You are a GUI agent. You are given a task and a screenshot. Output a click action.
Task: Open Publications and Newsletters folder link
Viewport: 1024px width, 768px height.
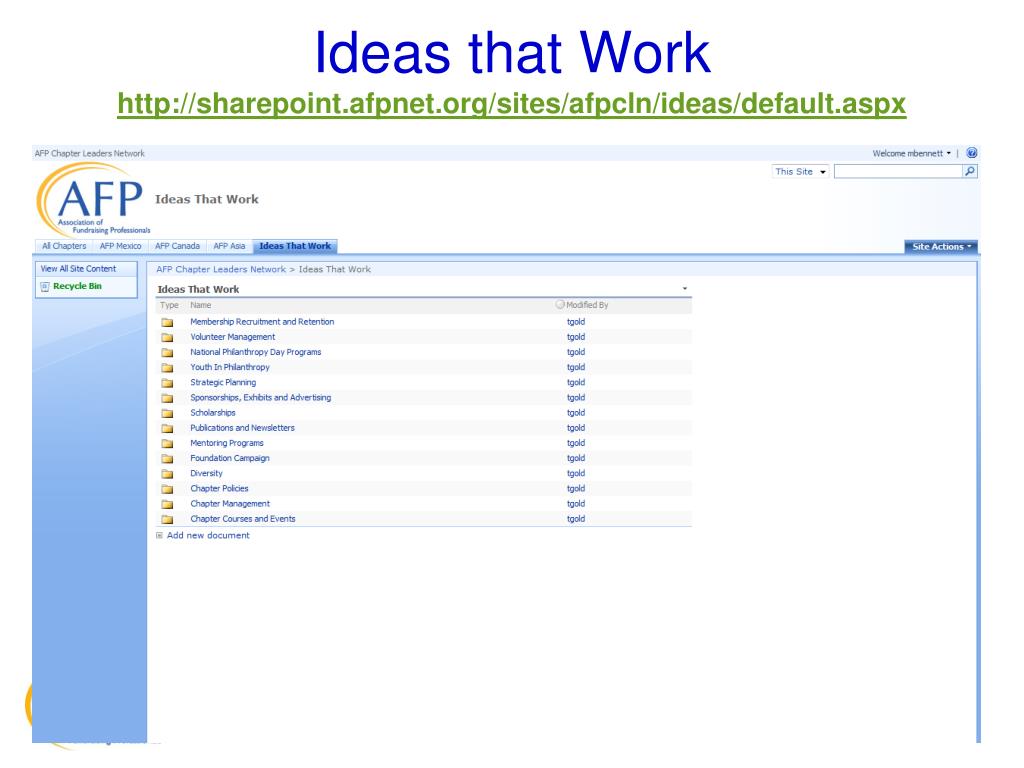(242, 428)
